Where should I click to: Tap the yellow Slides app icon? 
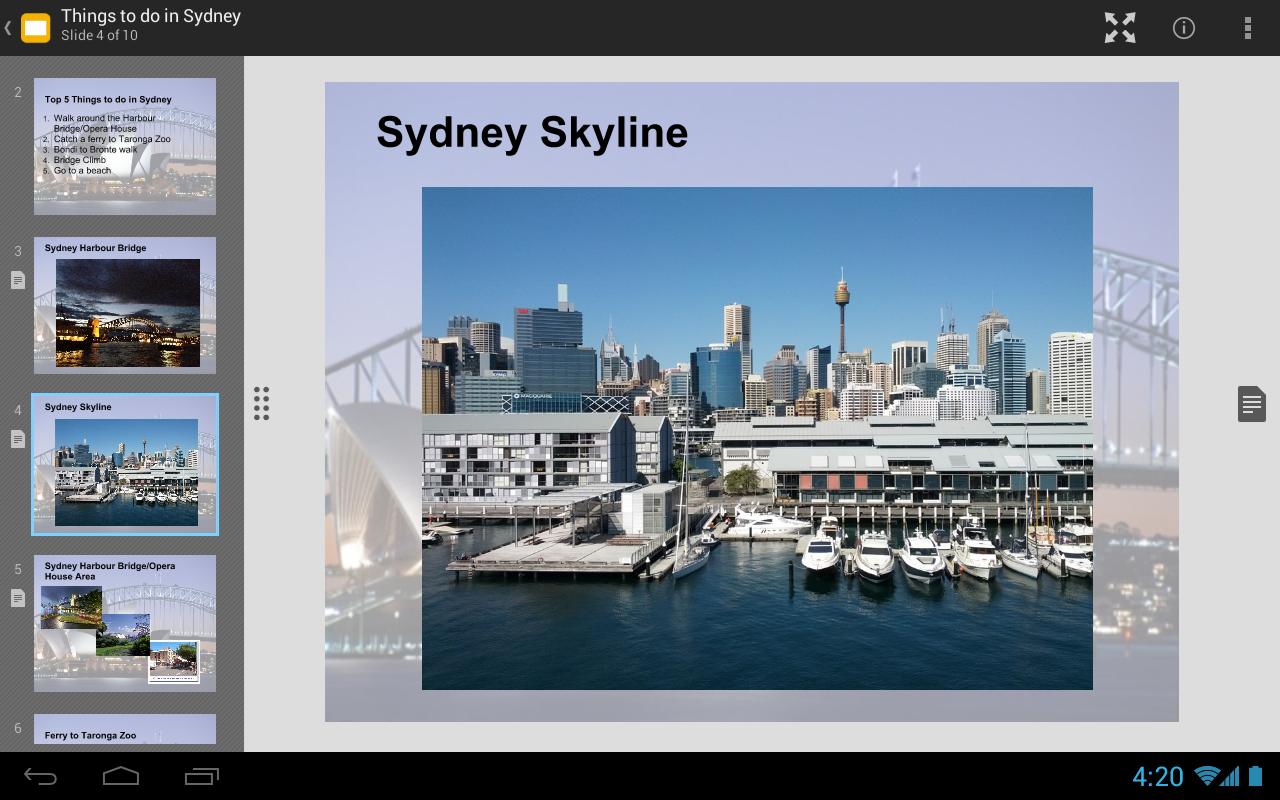click(x=35, y=28)
